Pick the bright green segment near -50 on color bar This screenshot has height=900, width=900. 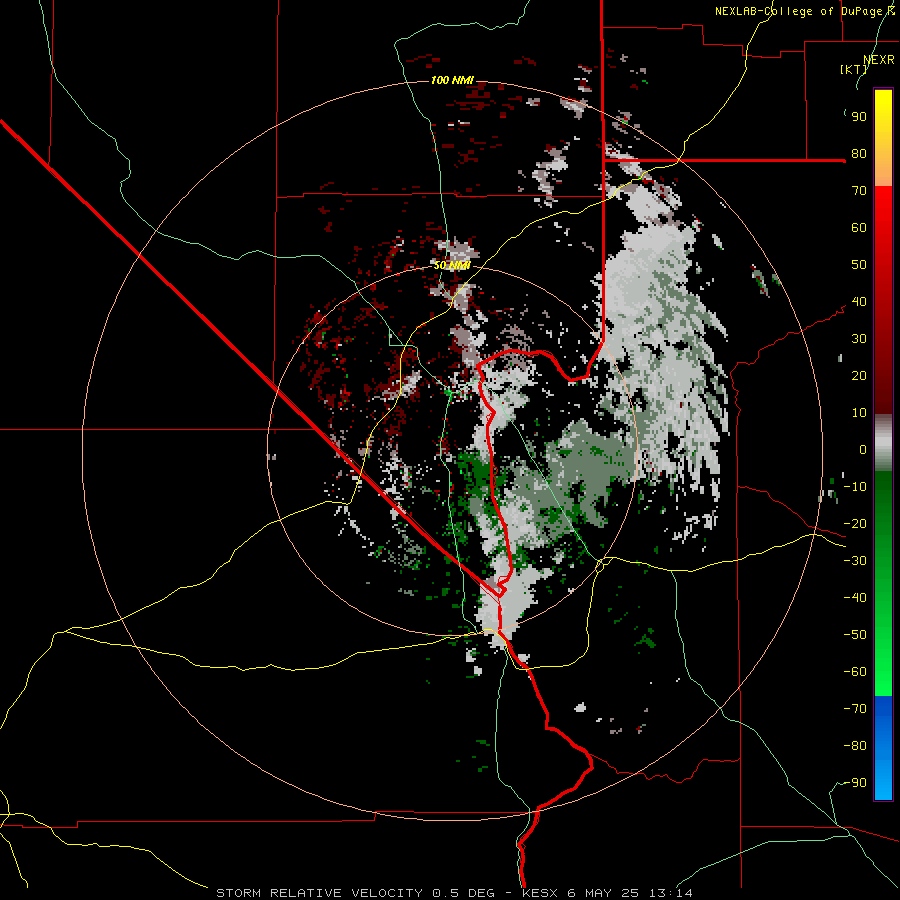[883, 637]
